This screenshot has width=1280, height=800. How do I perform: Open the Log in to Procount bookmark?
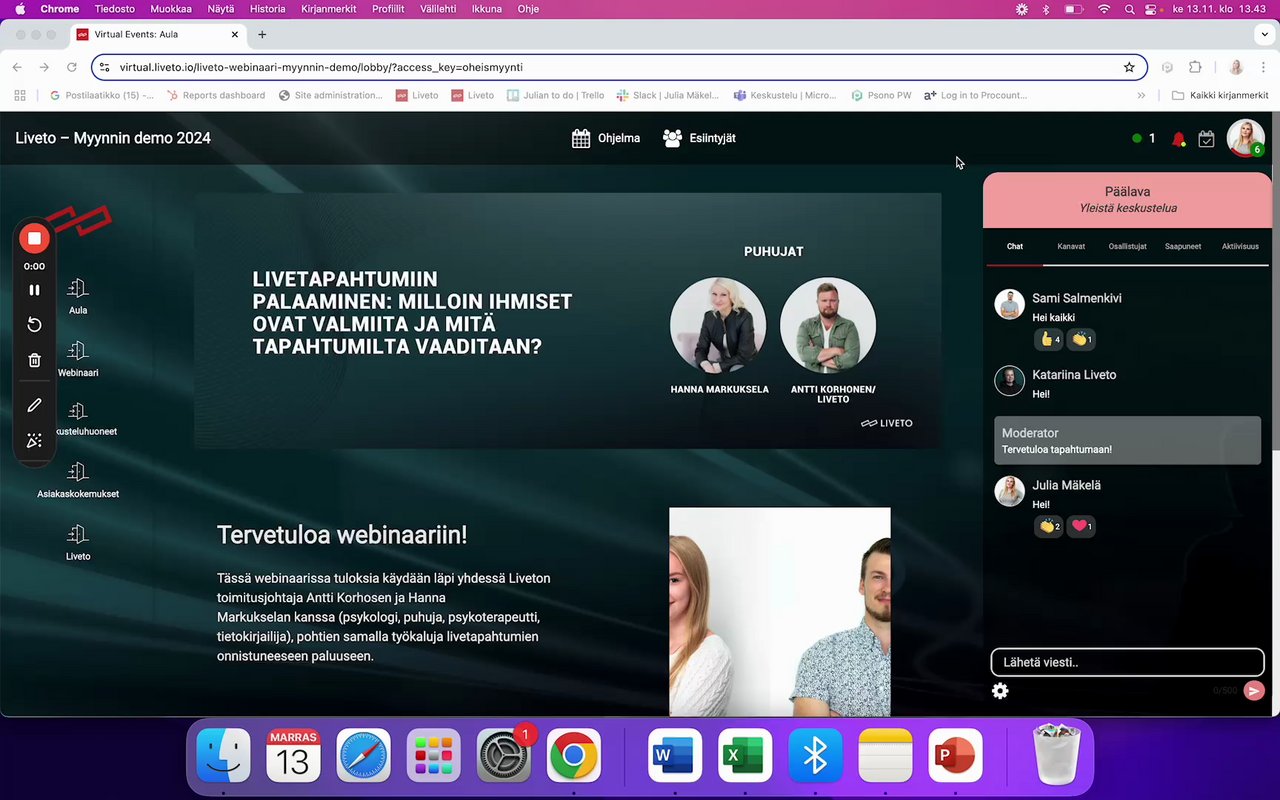[976, 95]
